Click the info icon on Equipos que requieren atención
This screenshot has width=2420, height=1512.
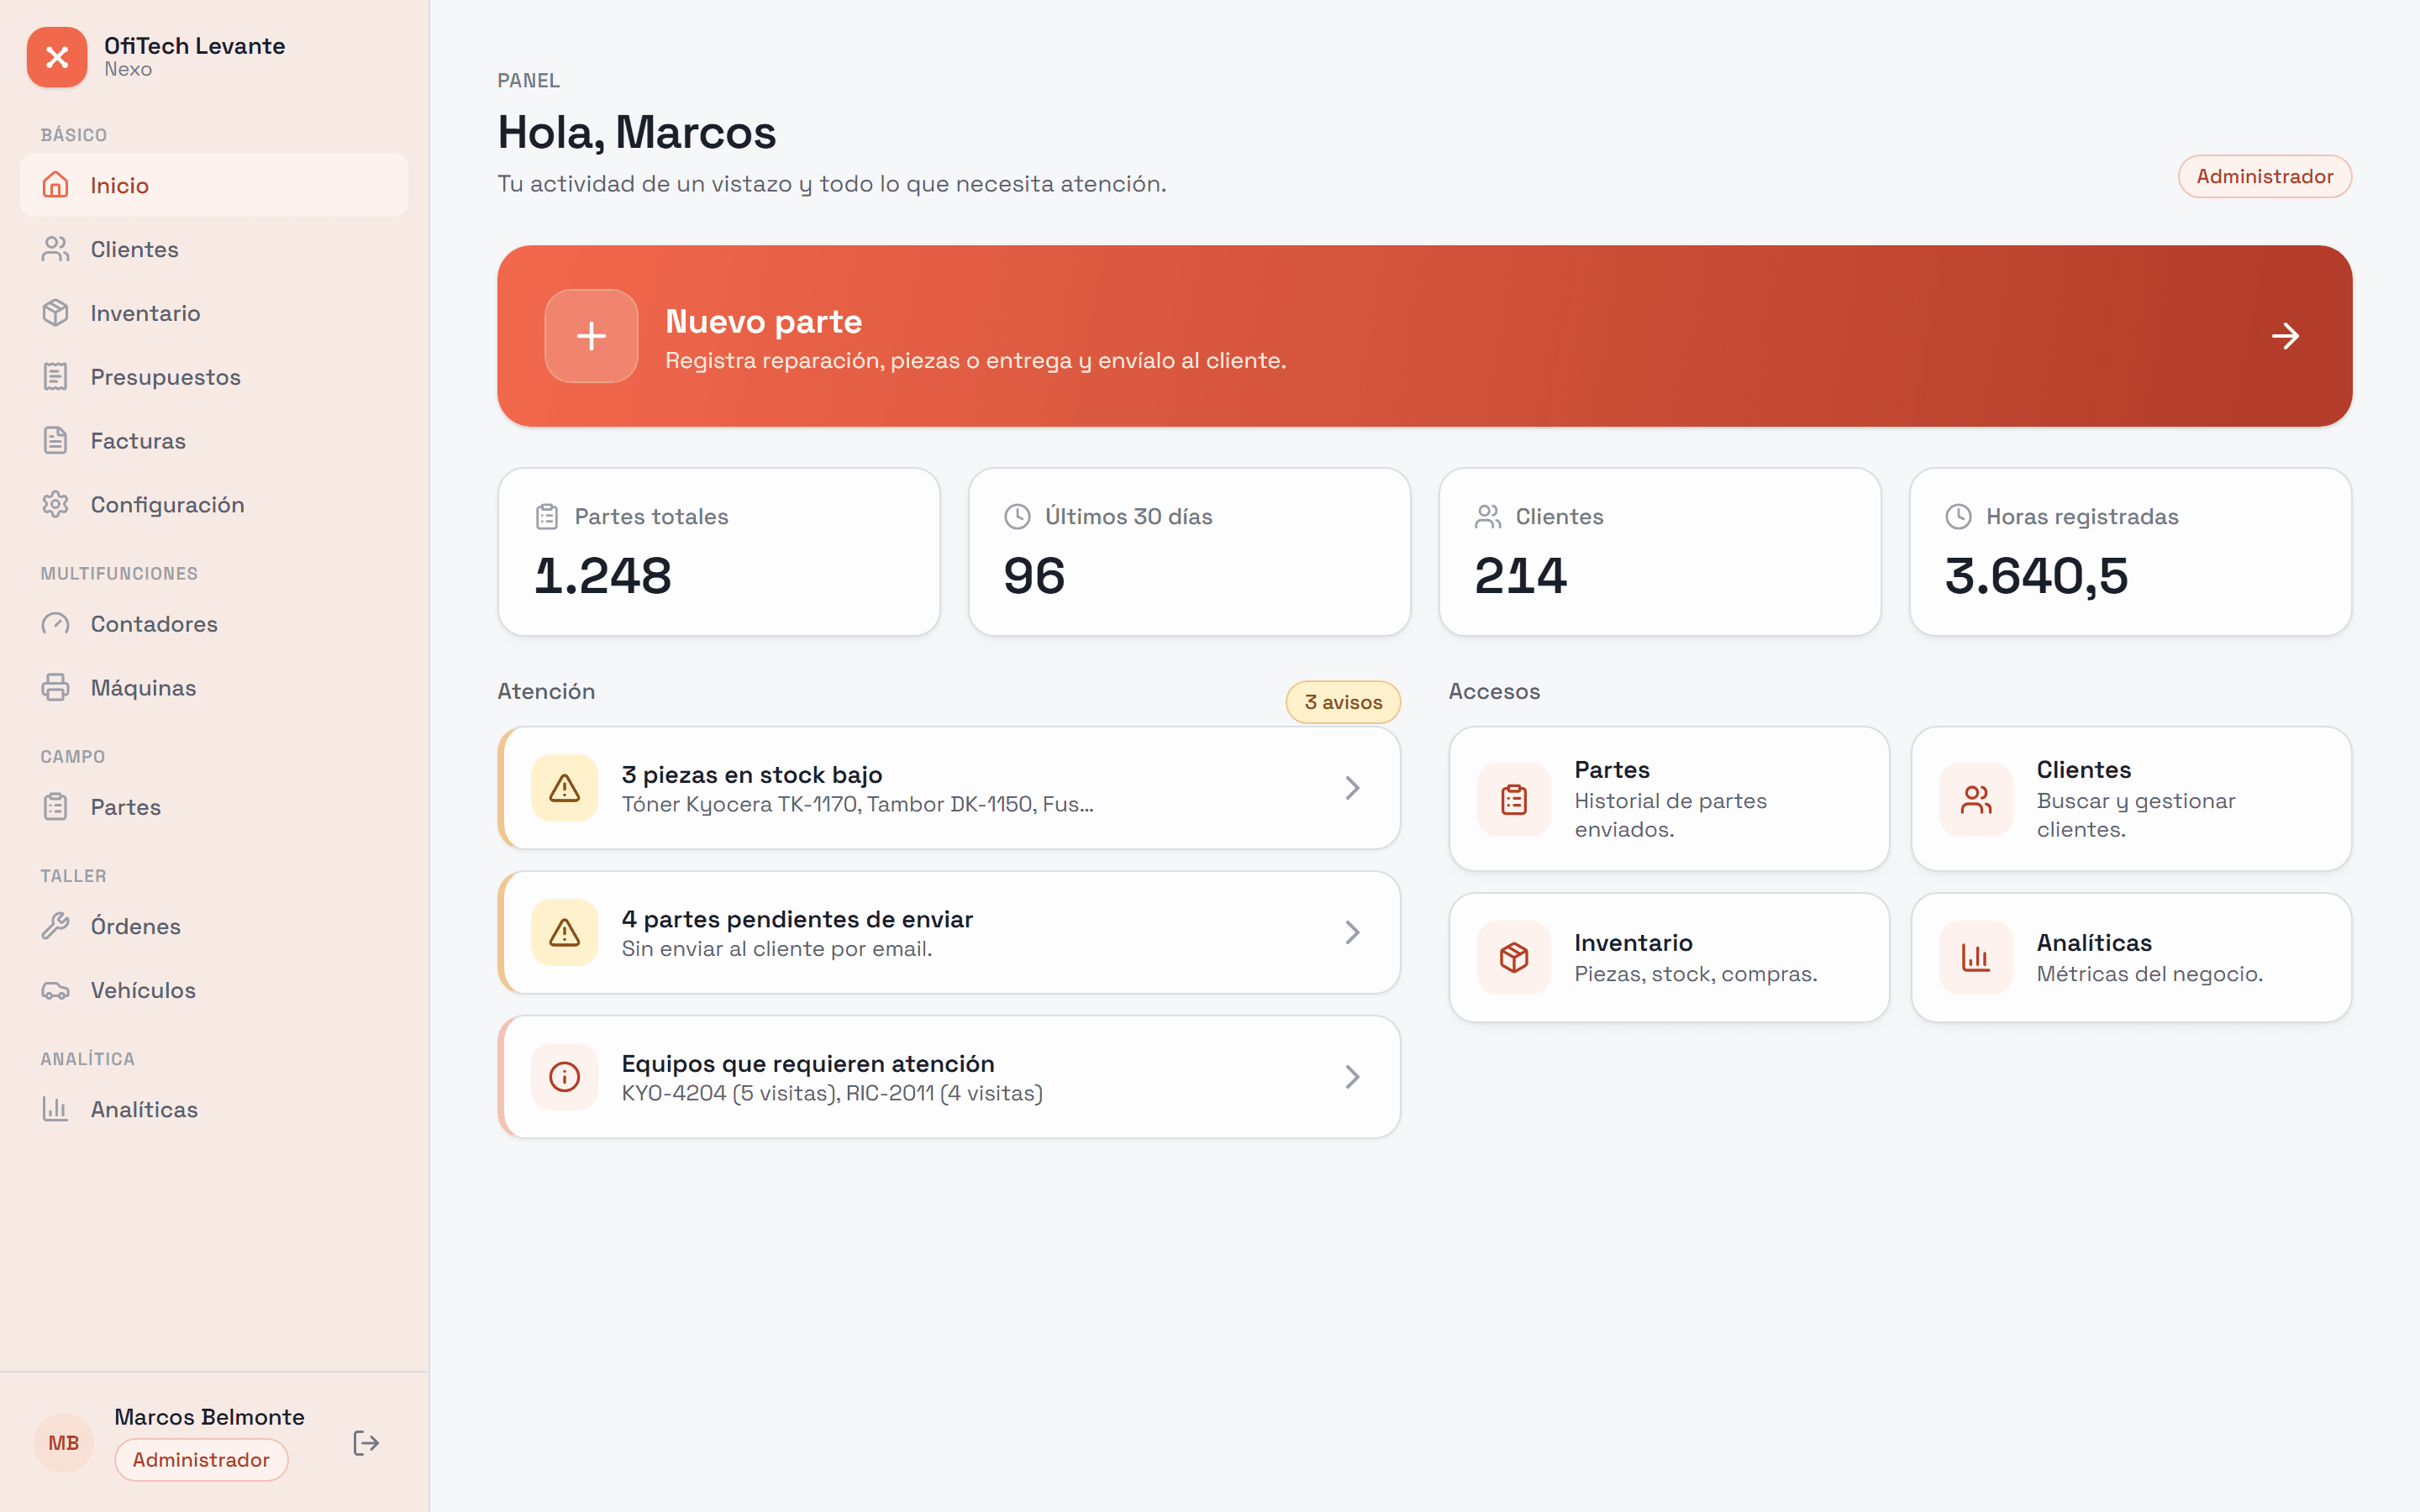(565, 1077)
